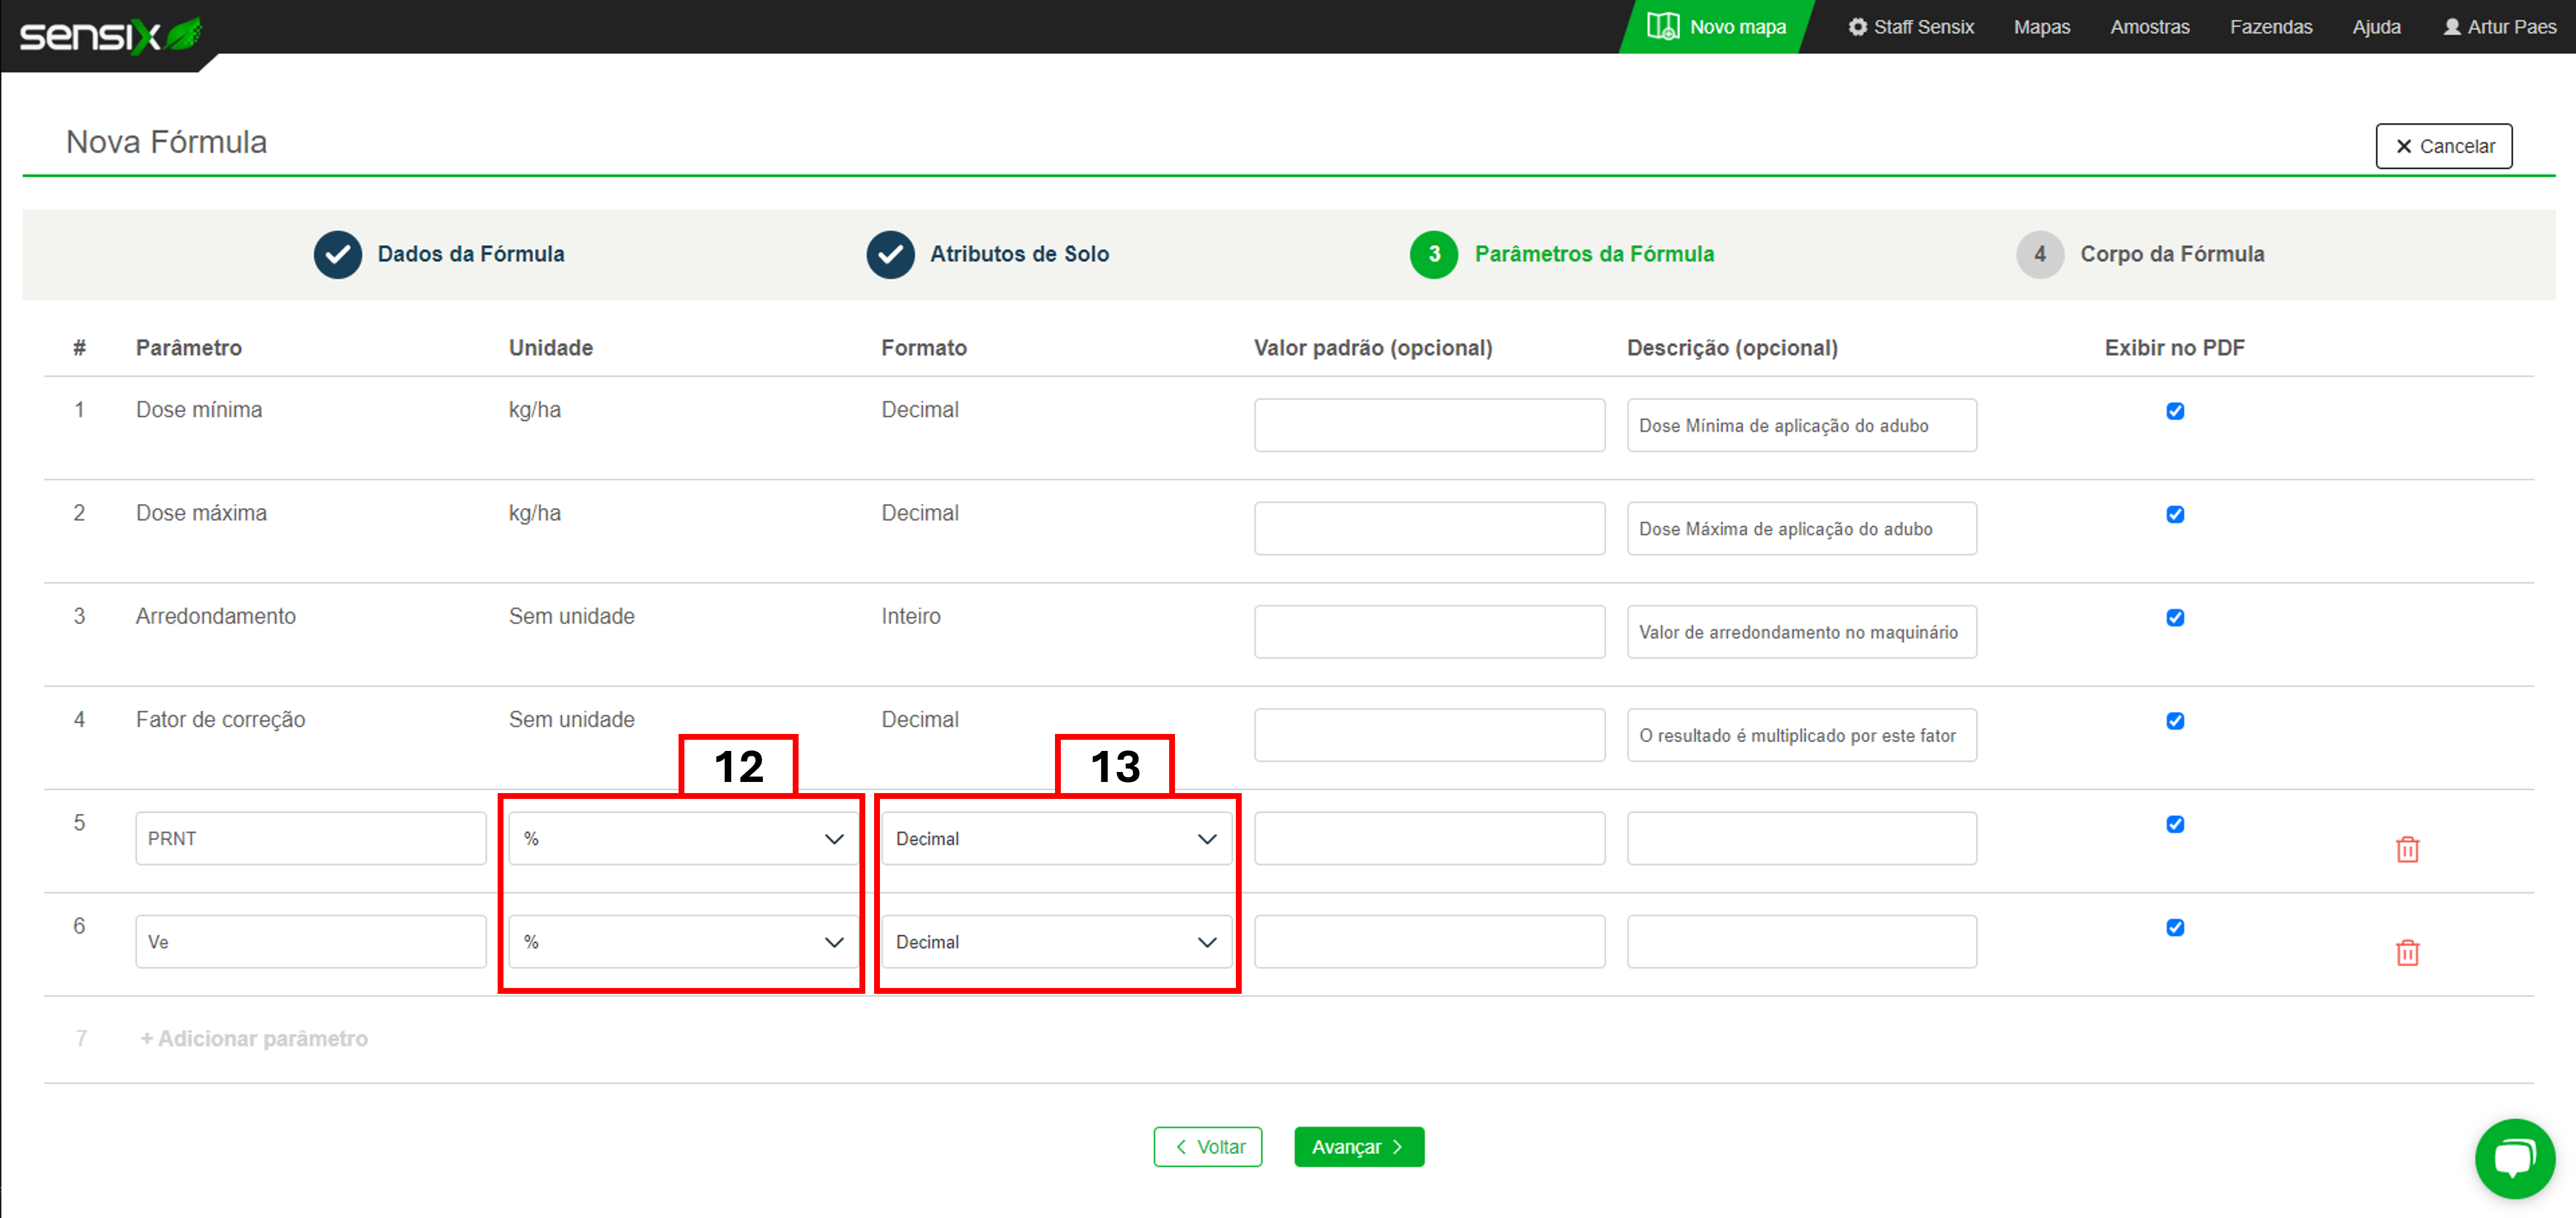Click Dados da Fórmula checkmark step icon

click(338, 254)
